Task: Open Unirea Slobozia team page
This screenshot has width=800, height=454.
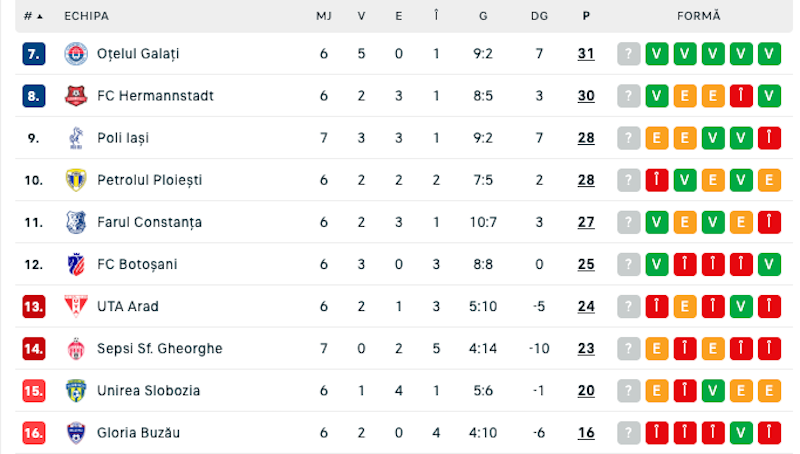Action: (148, 391)
